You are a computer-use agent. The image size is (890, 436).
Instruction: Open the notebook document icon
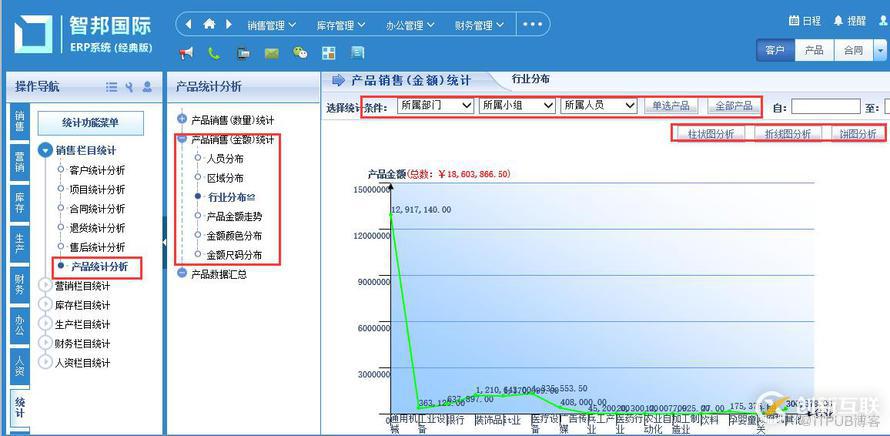[x=358, y=53]
